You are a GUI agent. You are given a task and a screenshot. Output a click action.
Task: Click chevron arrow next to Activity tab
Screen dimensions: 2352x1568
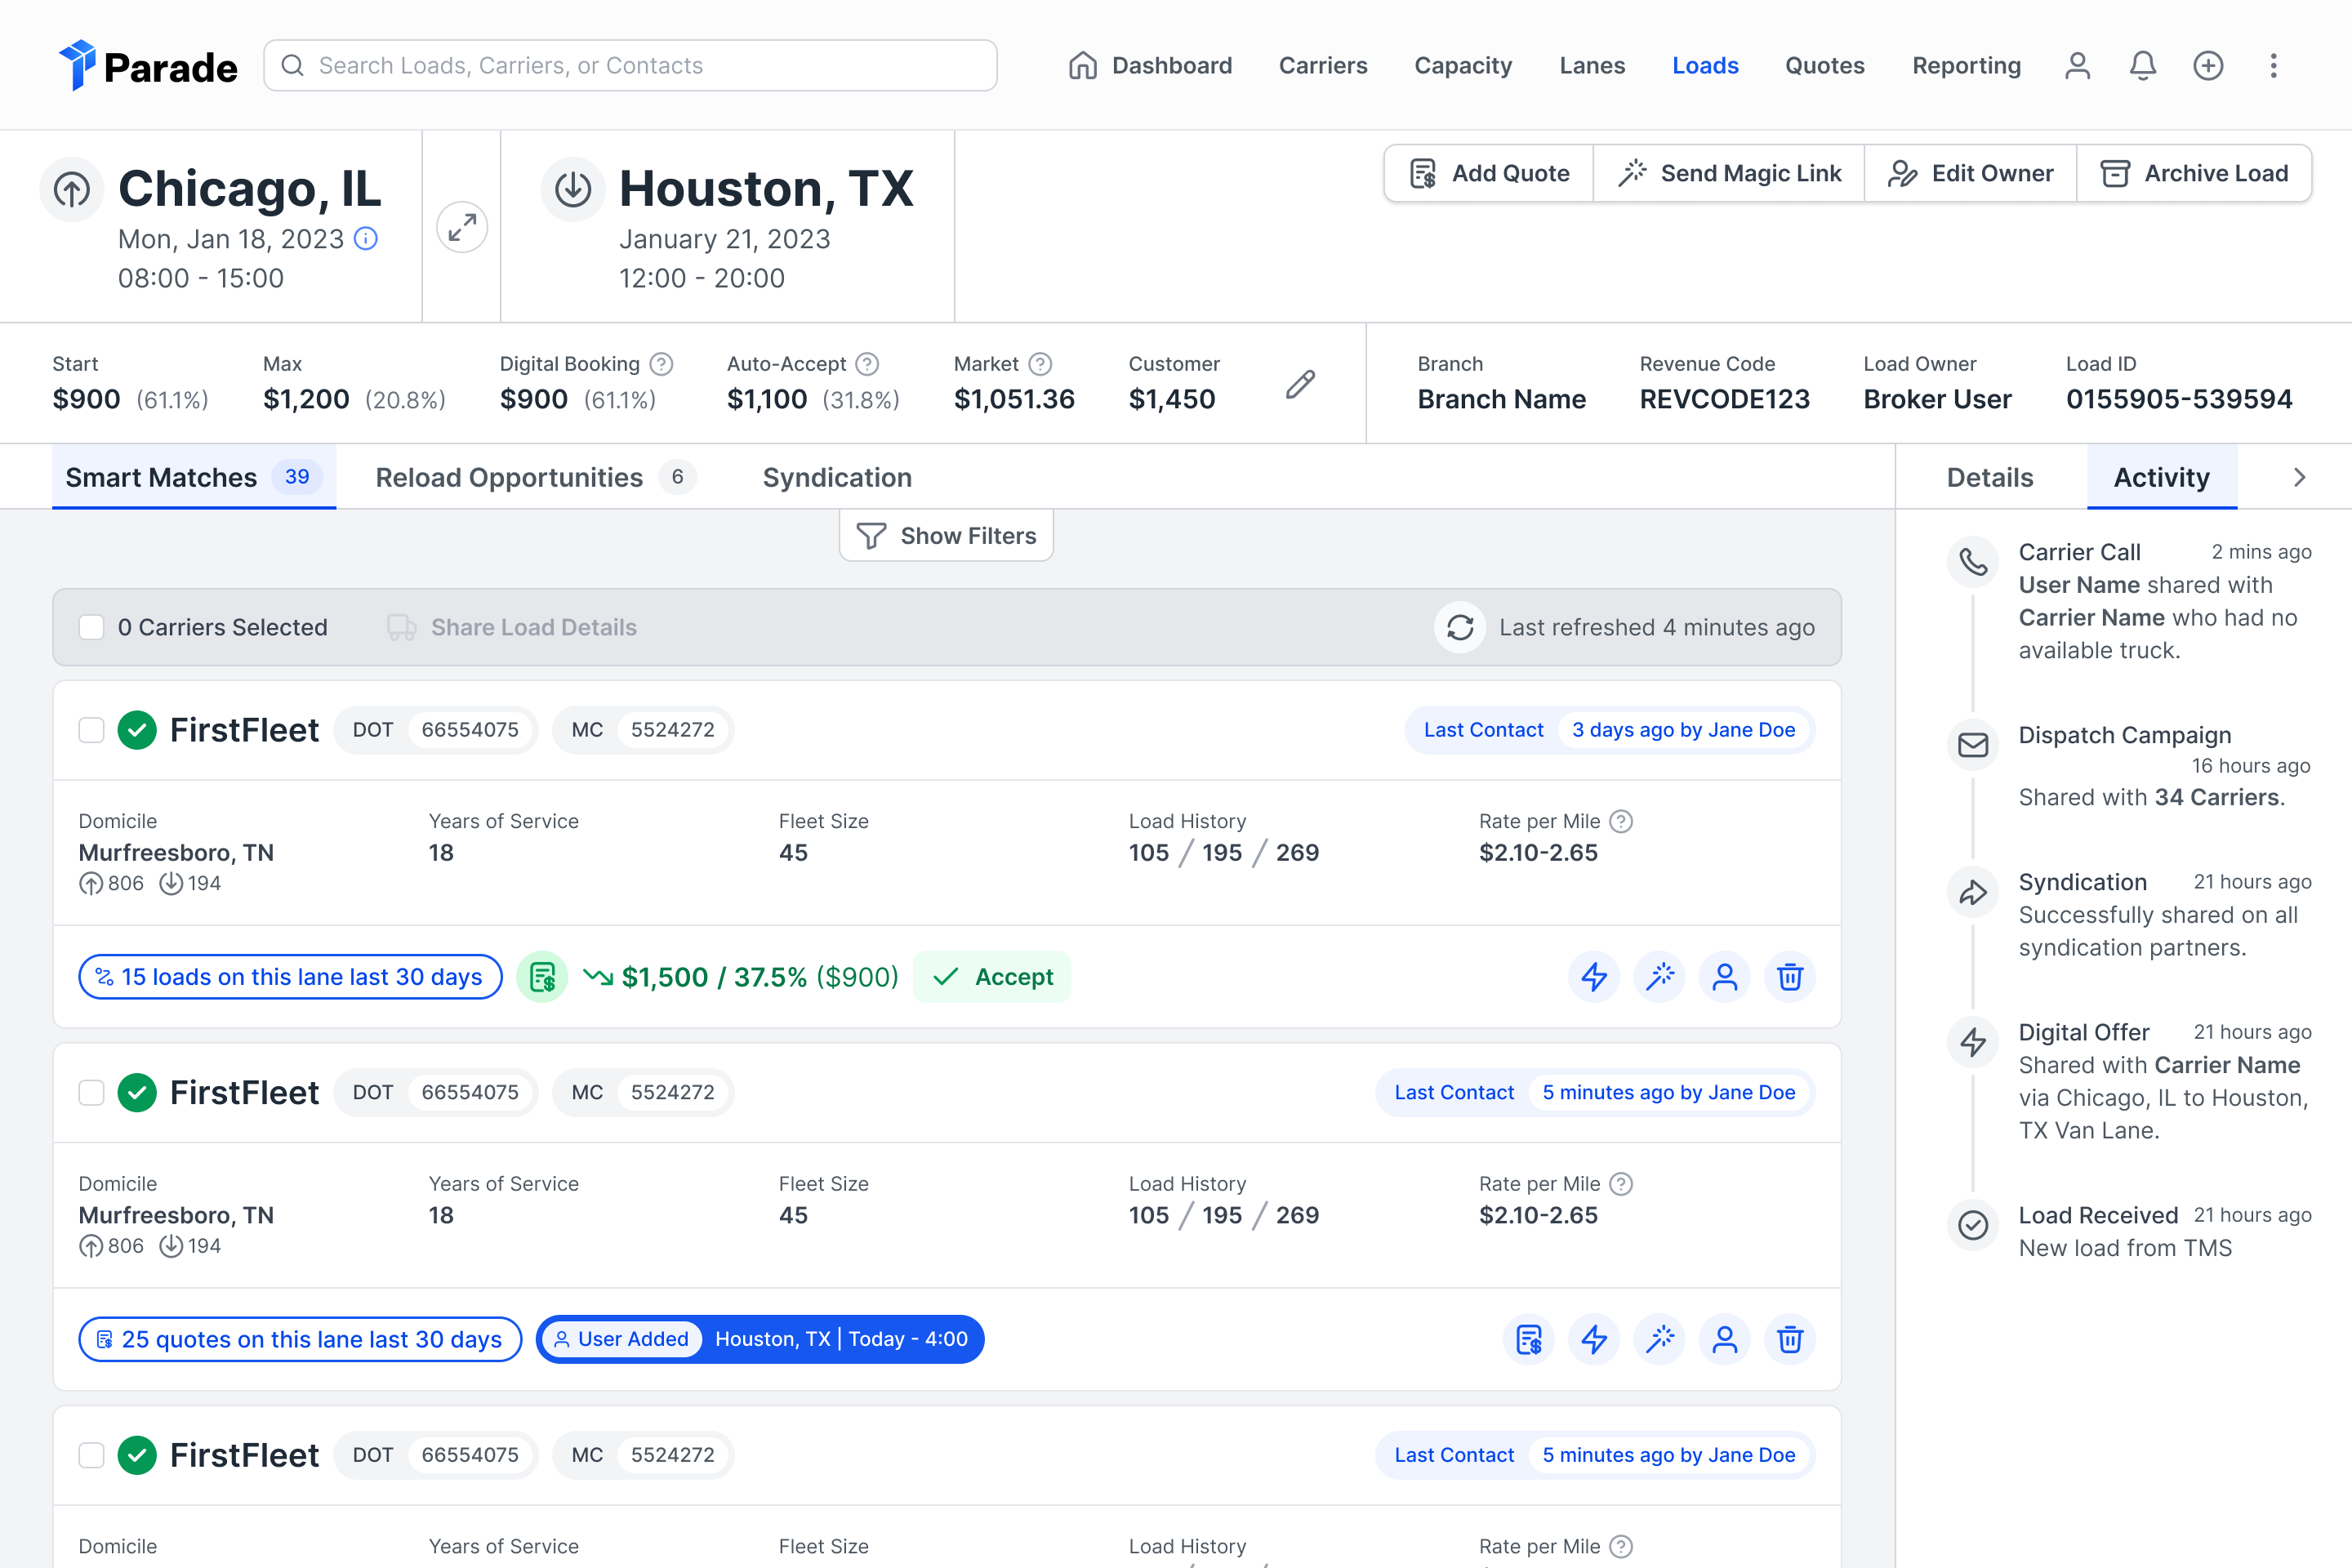click(2299, 478)
